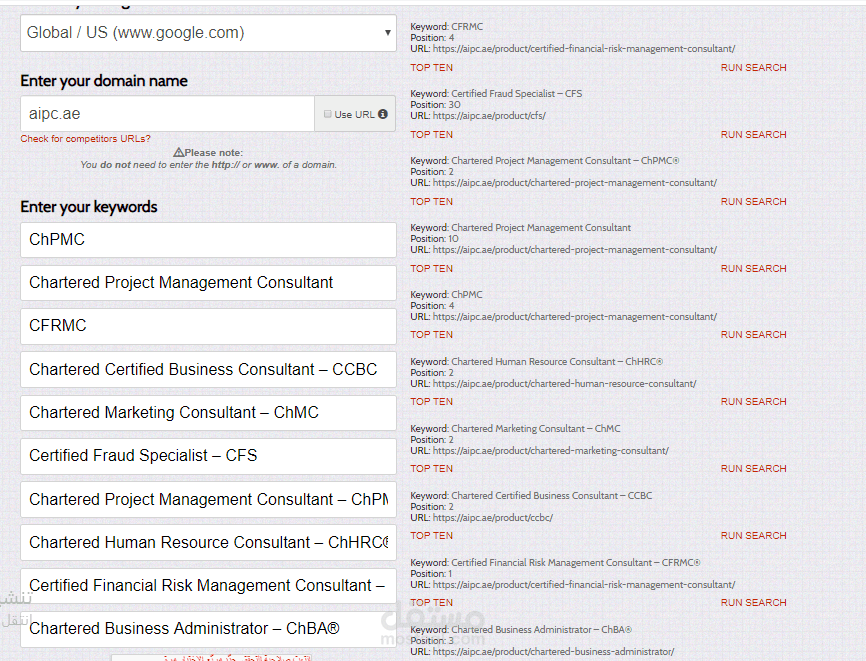Open the Check for competitors URLs link
The image size is (866, 661).
click(85, 139)
